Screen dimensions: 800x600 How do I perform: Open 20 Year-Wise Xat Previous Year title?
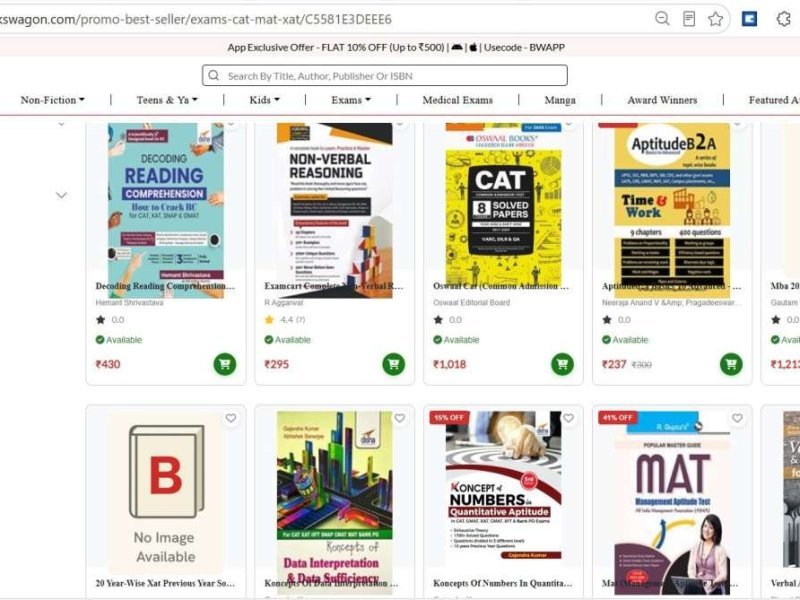pos(165,583)
